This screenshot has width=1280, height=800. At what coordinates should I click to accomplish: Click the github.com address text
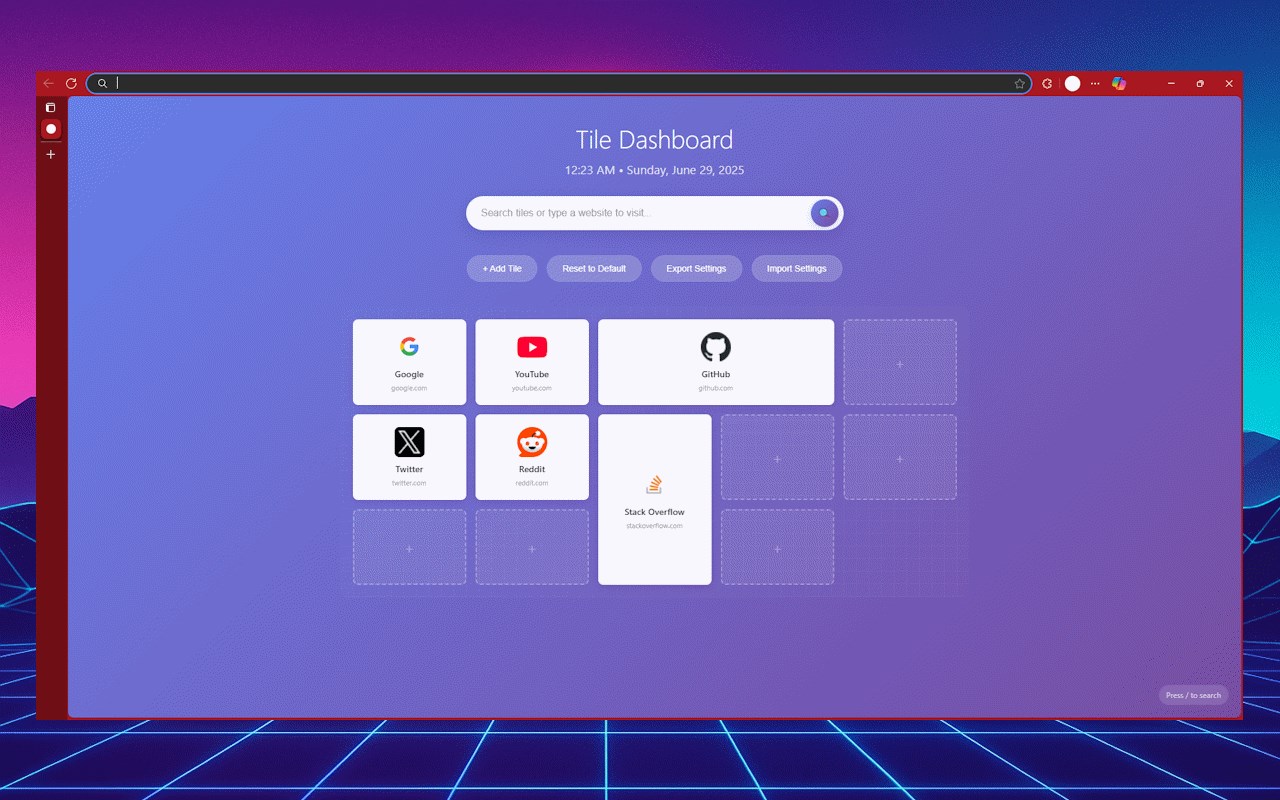pos(716,388)
